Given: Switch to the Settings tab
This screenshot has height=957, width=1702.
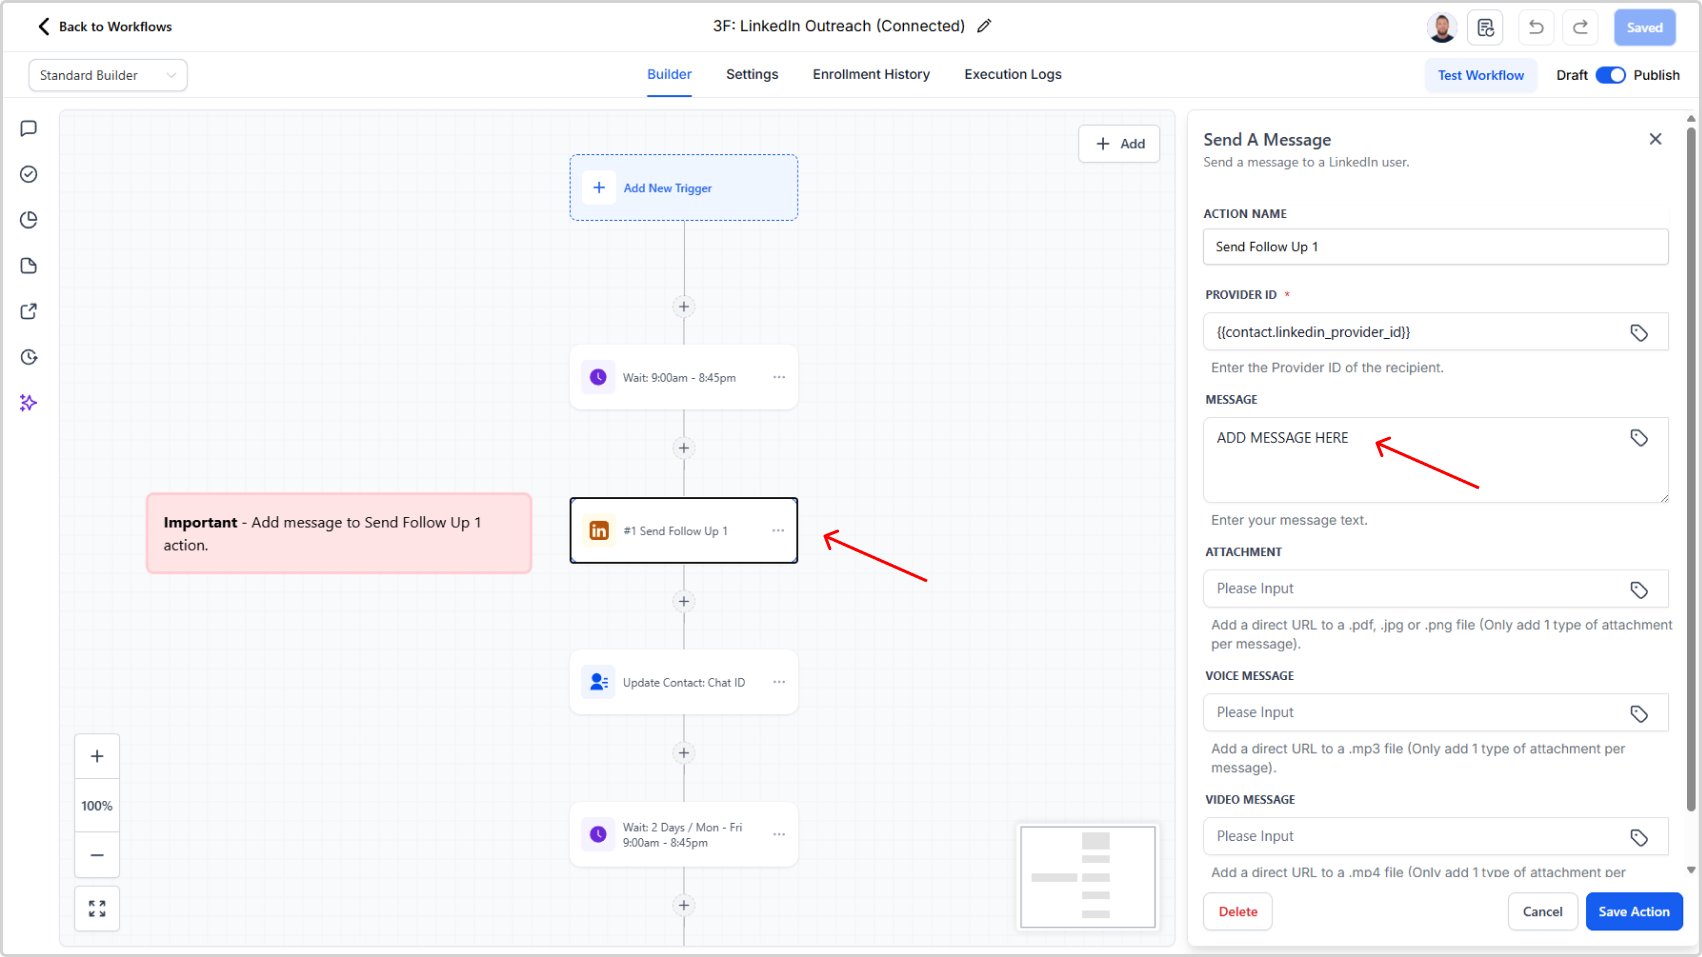Looking at the screenshot, I should pyautogui.click(x=752, y=74).
